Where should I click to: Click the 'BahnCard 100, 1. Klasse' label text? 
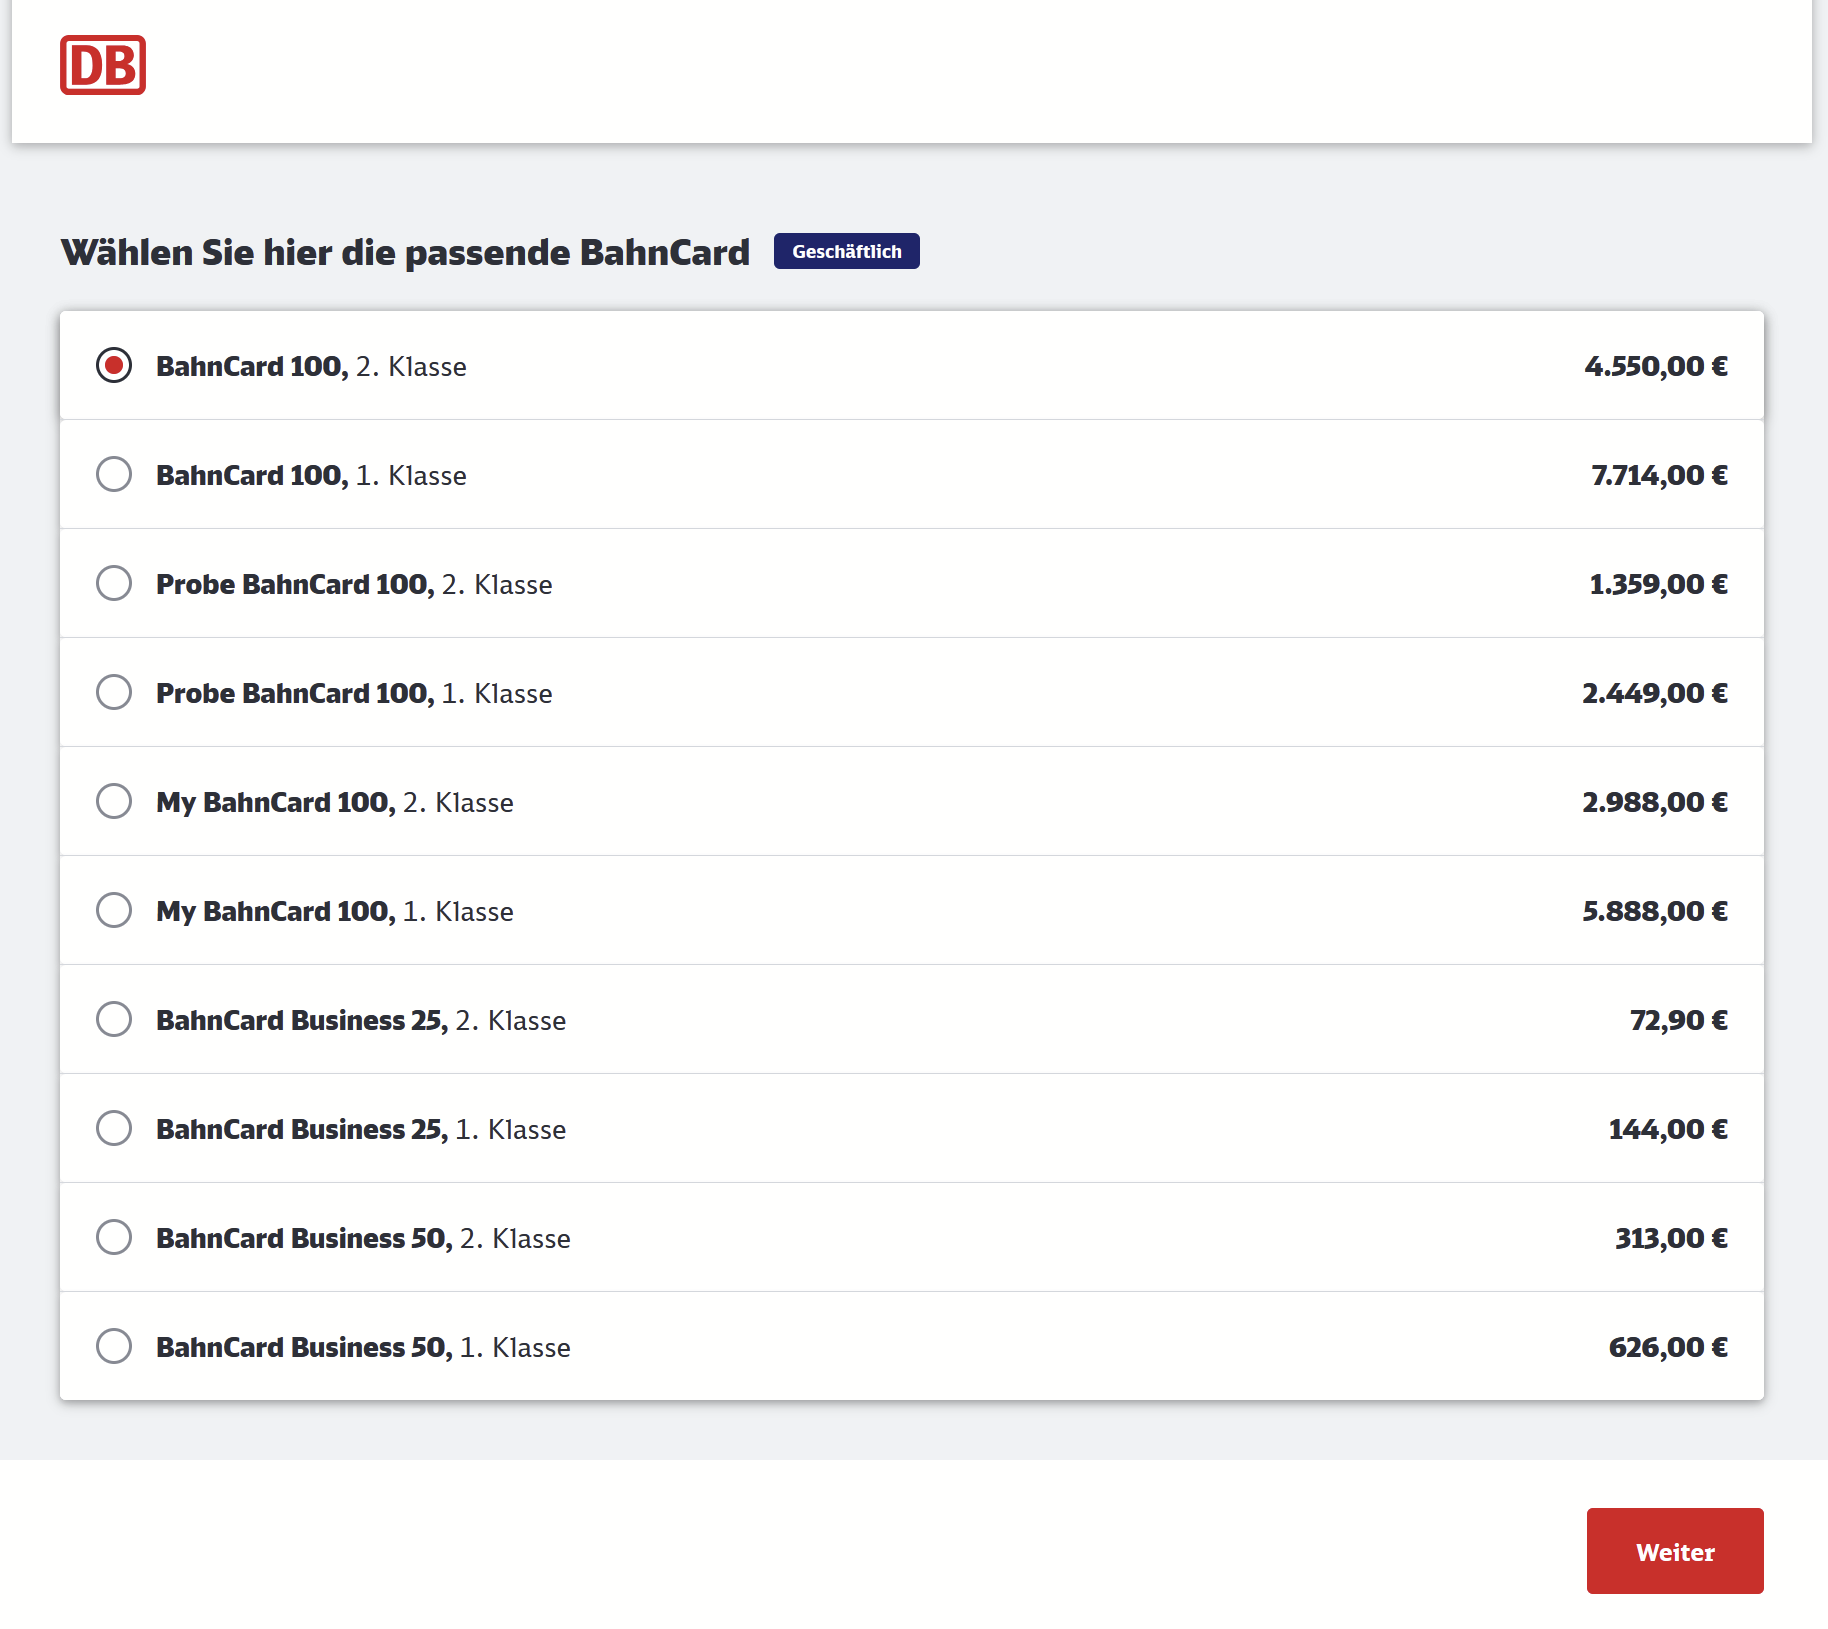[311, 475]
